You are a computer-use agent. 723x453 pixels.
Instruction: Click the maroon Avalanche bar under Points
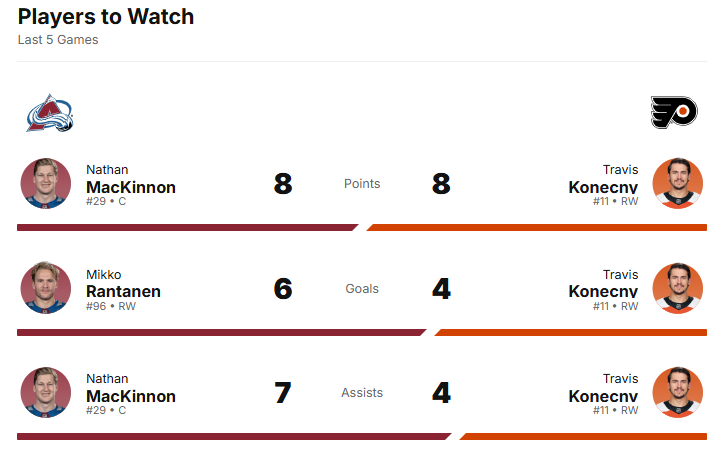point(185,228)
